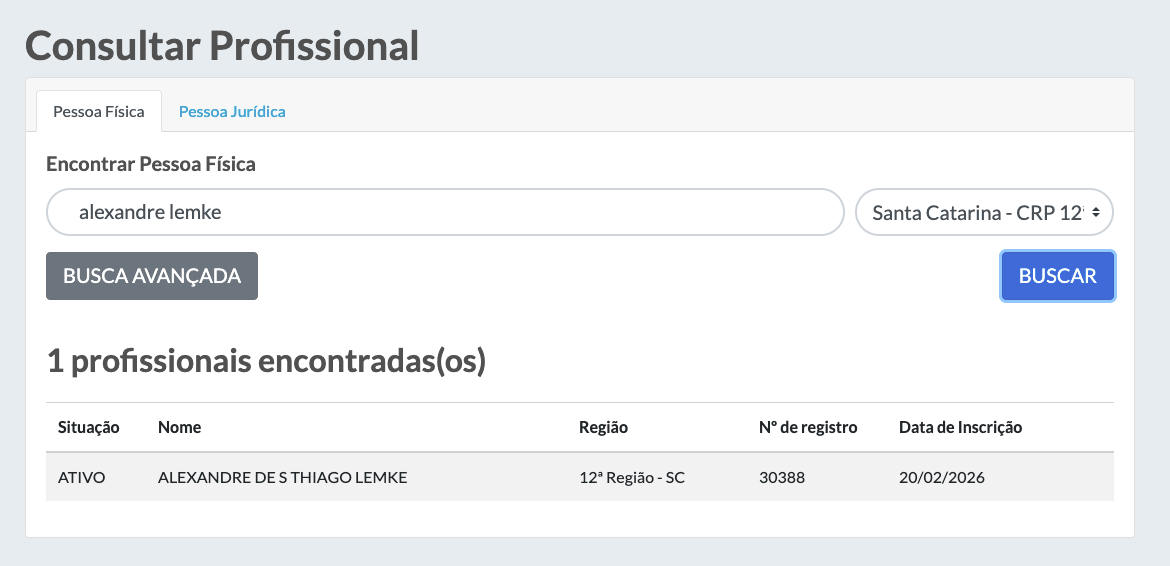Open the Pessoa Jurídica tab

232,111
